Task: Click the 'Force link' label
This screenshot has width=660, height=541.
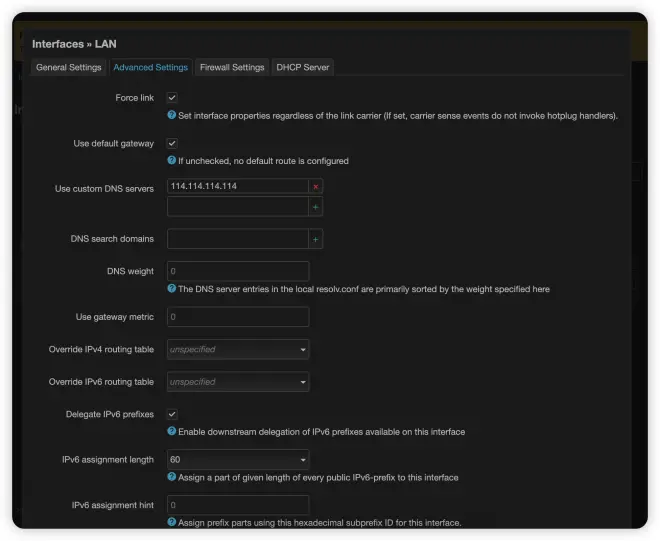Action: 135,98
